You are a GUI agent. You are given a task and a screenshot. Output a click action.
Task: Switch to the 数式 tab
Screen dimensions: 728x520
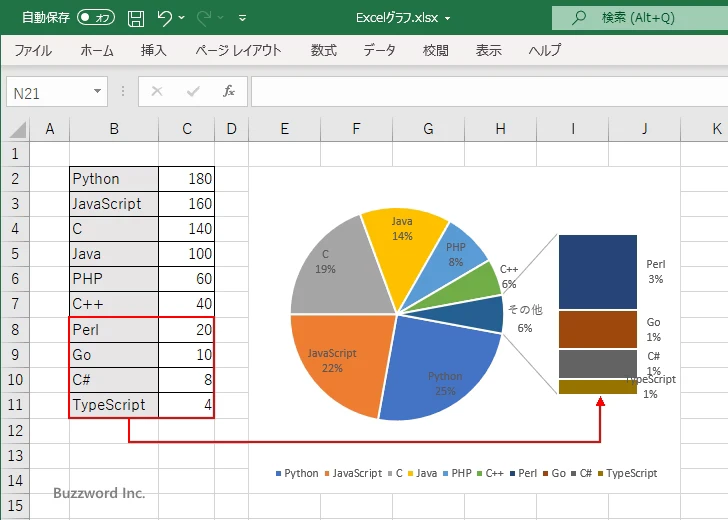click(x=324, y=50)
